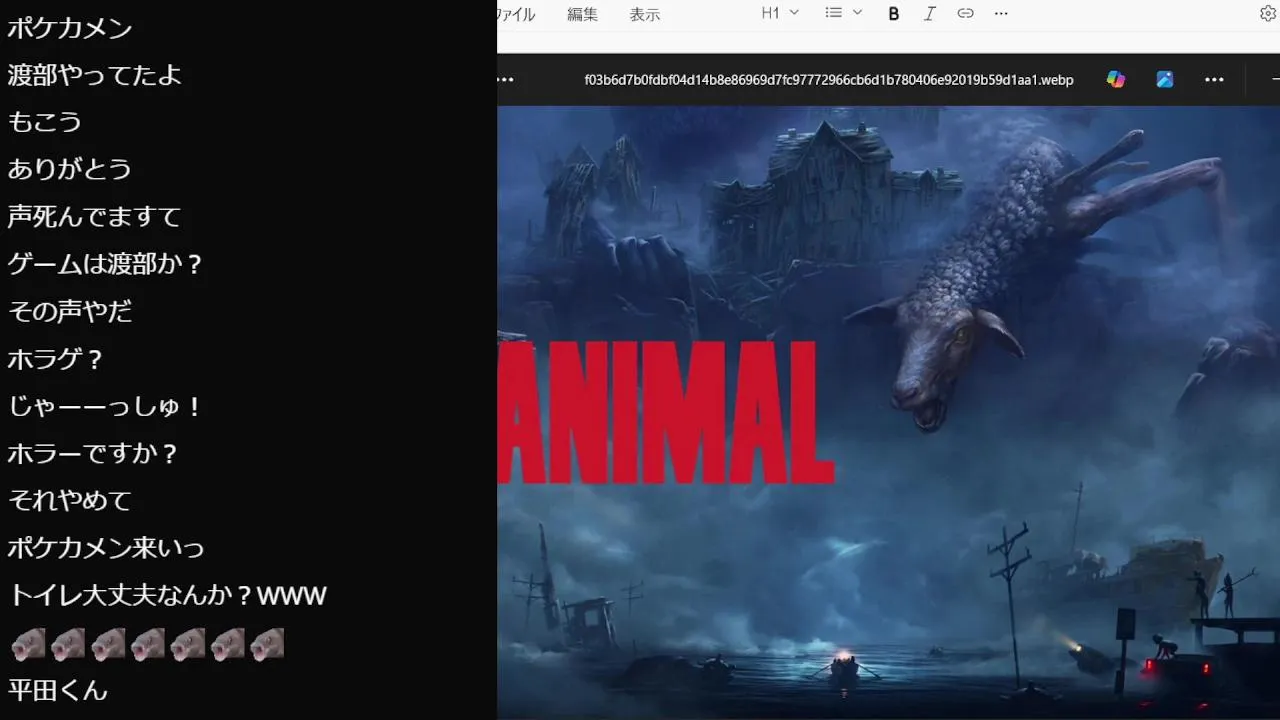
Task: Click chat comment ポケカメン来いっ
Action: point(106,547)
